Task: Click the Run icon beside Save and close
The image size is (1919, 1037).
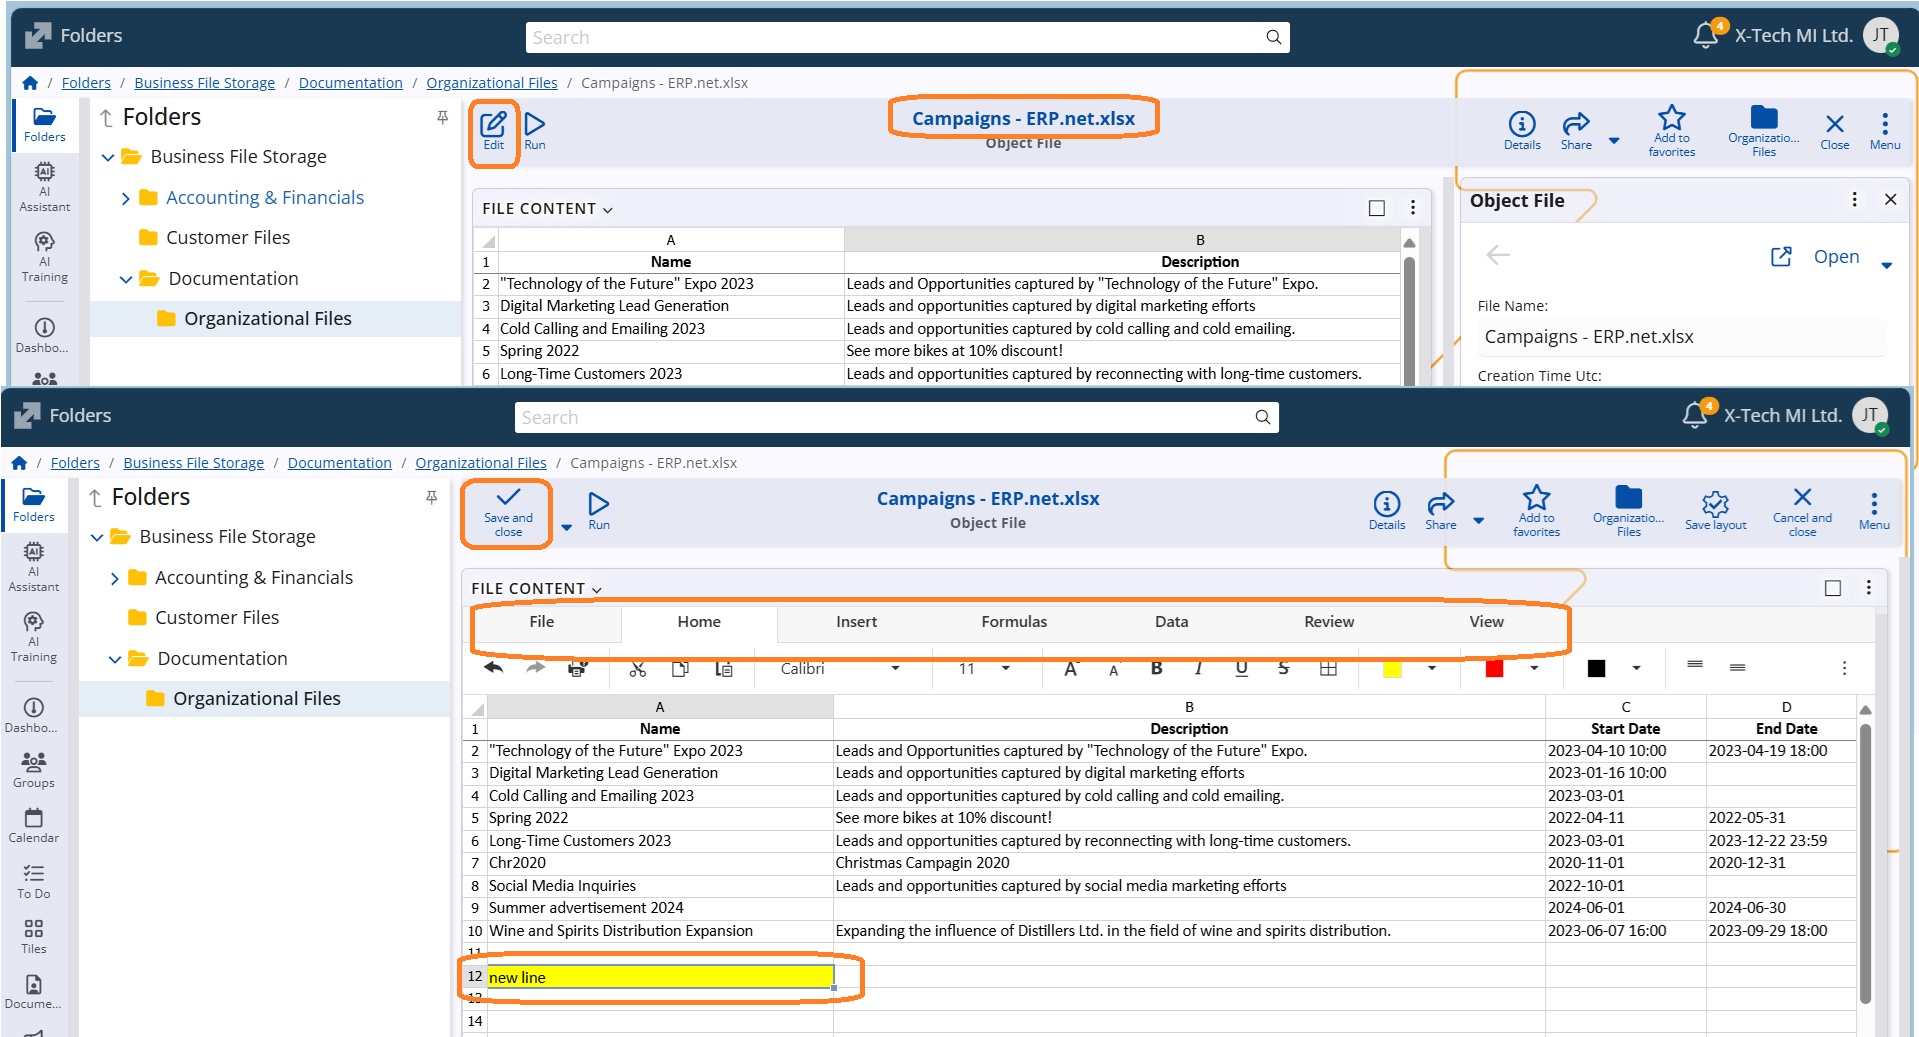Action: tap(599, 503)
